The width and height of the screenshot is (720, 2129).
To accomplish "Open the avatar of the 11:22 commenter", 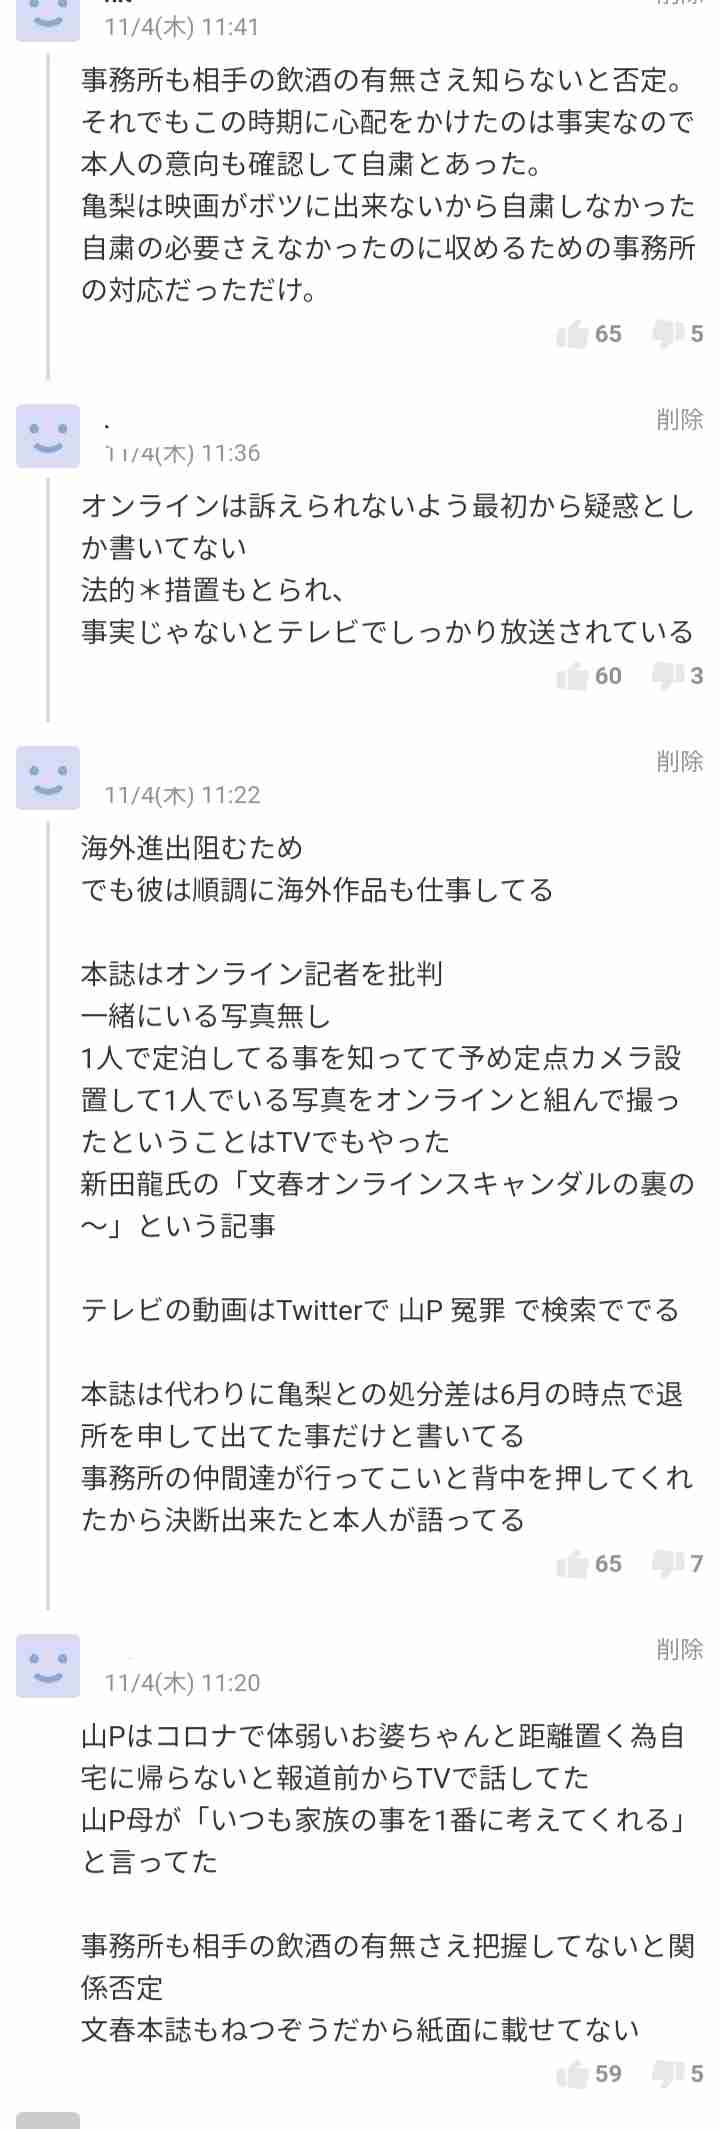I will [x=48, y=778].
